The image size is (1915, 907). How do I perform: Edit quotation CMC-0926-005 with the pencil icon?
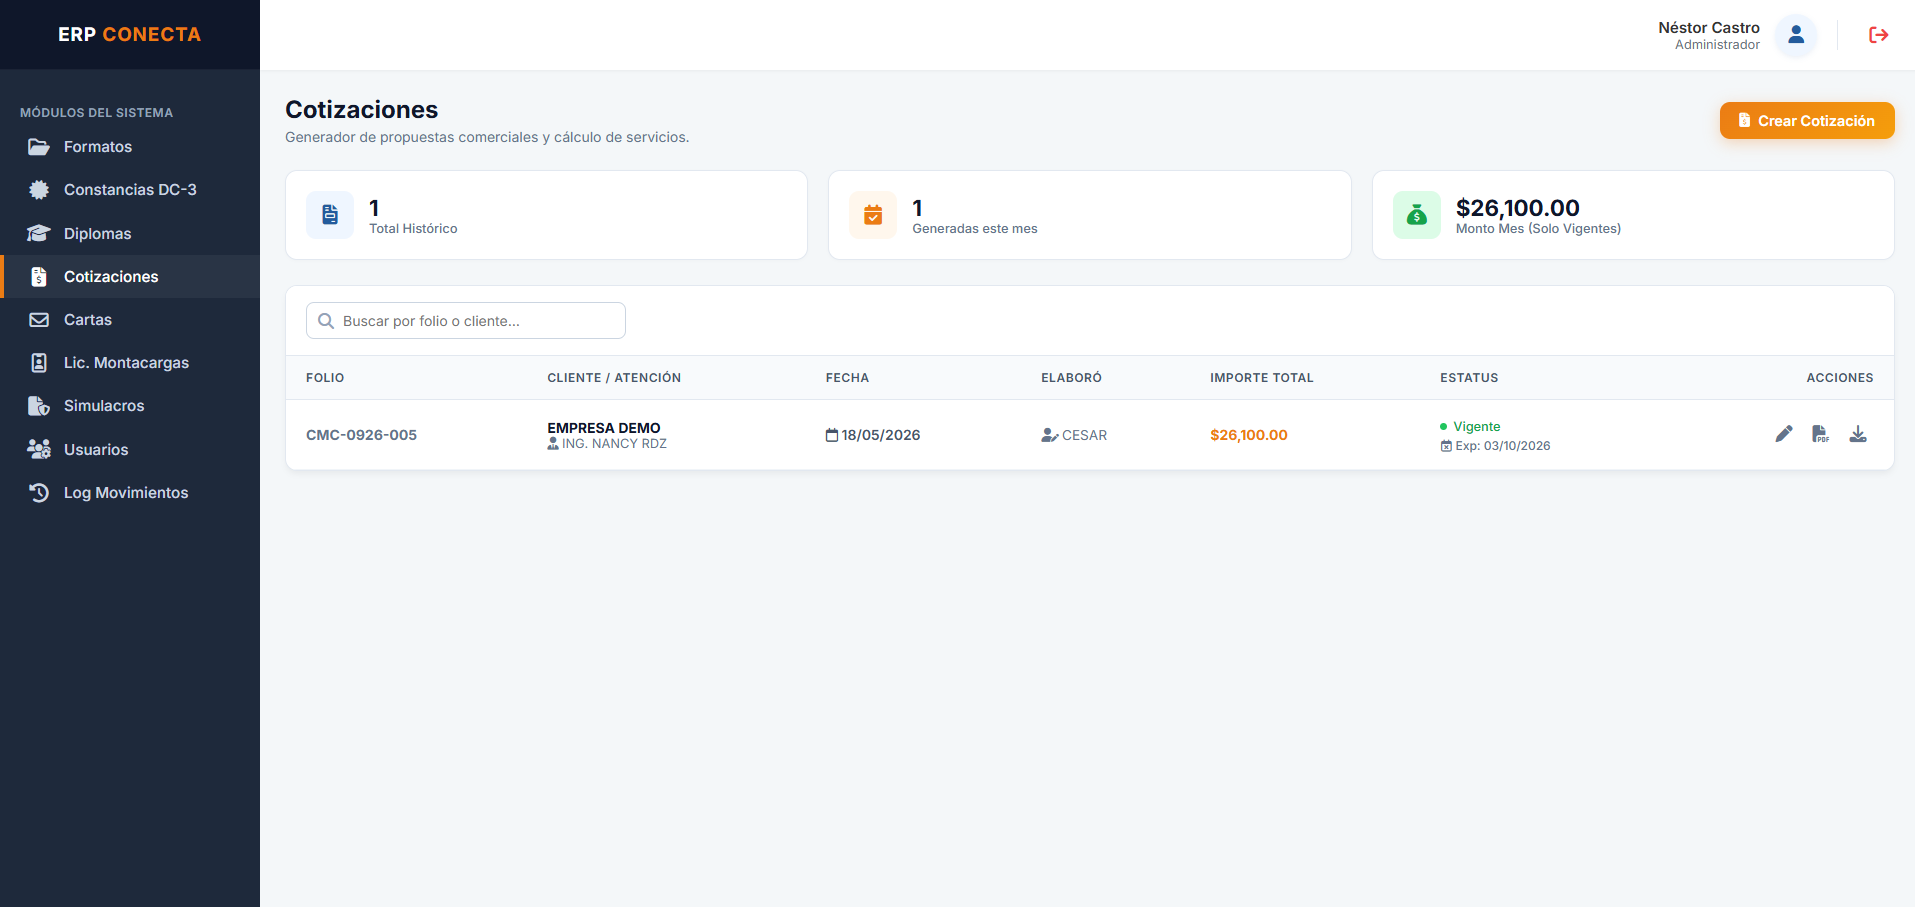click(x=1784, y=434)
